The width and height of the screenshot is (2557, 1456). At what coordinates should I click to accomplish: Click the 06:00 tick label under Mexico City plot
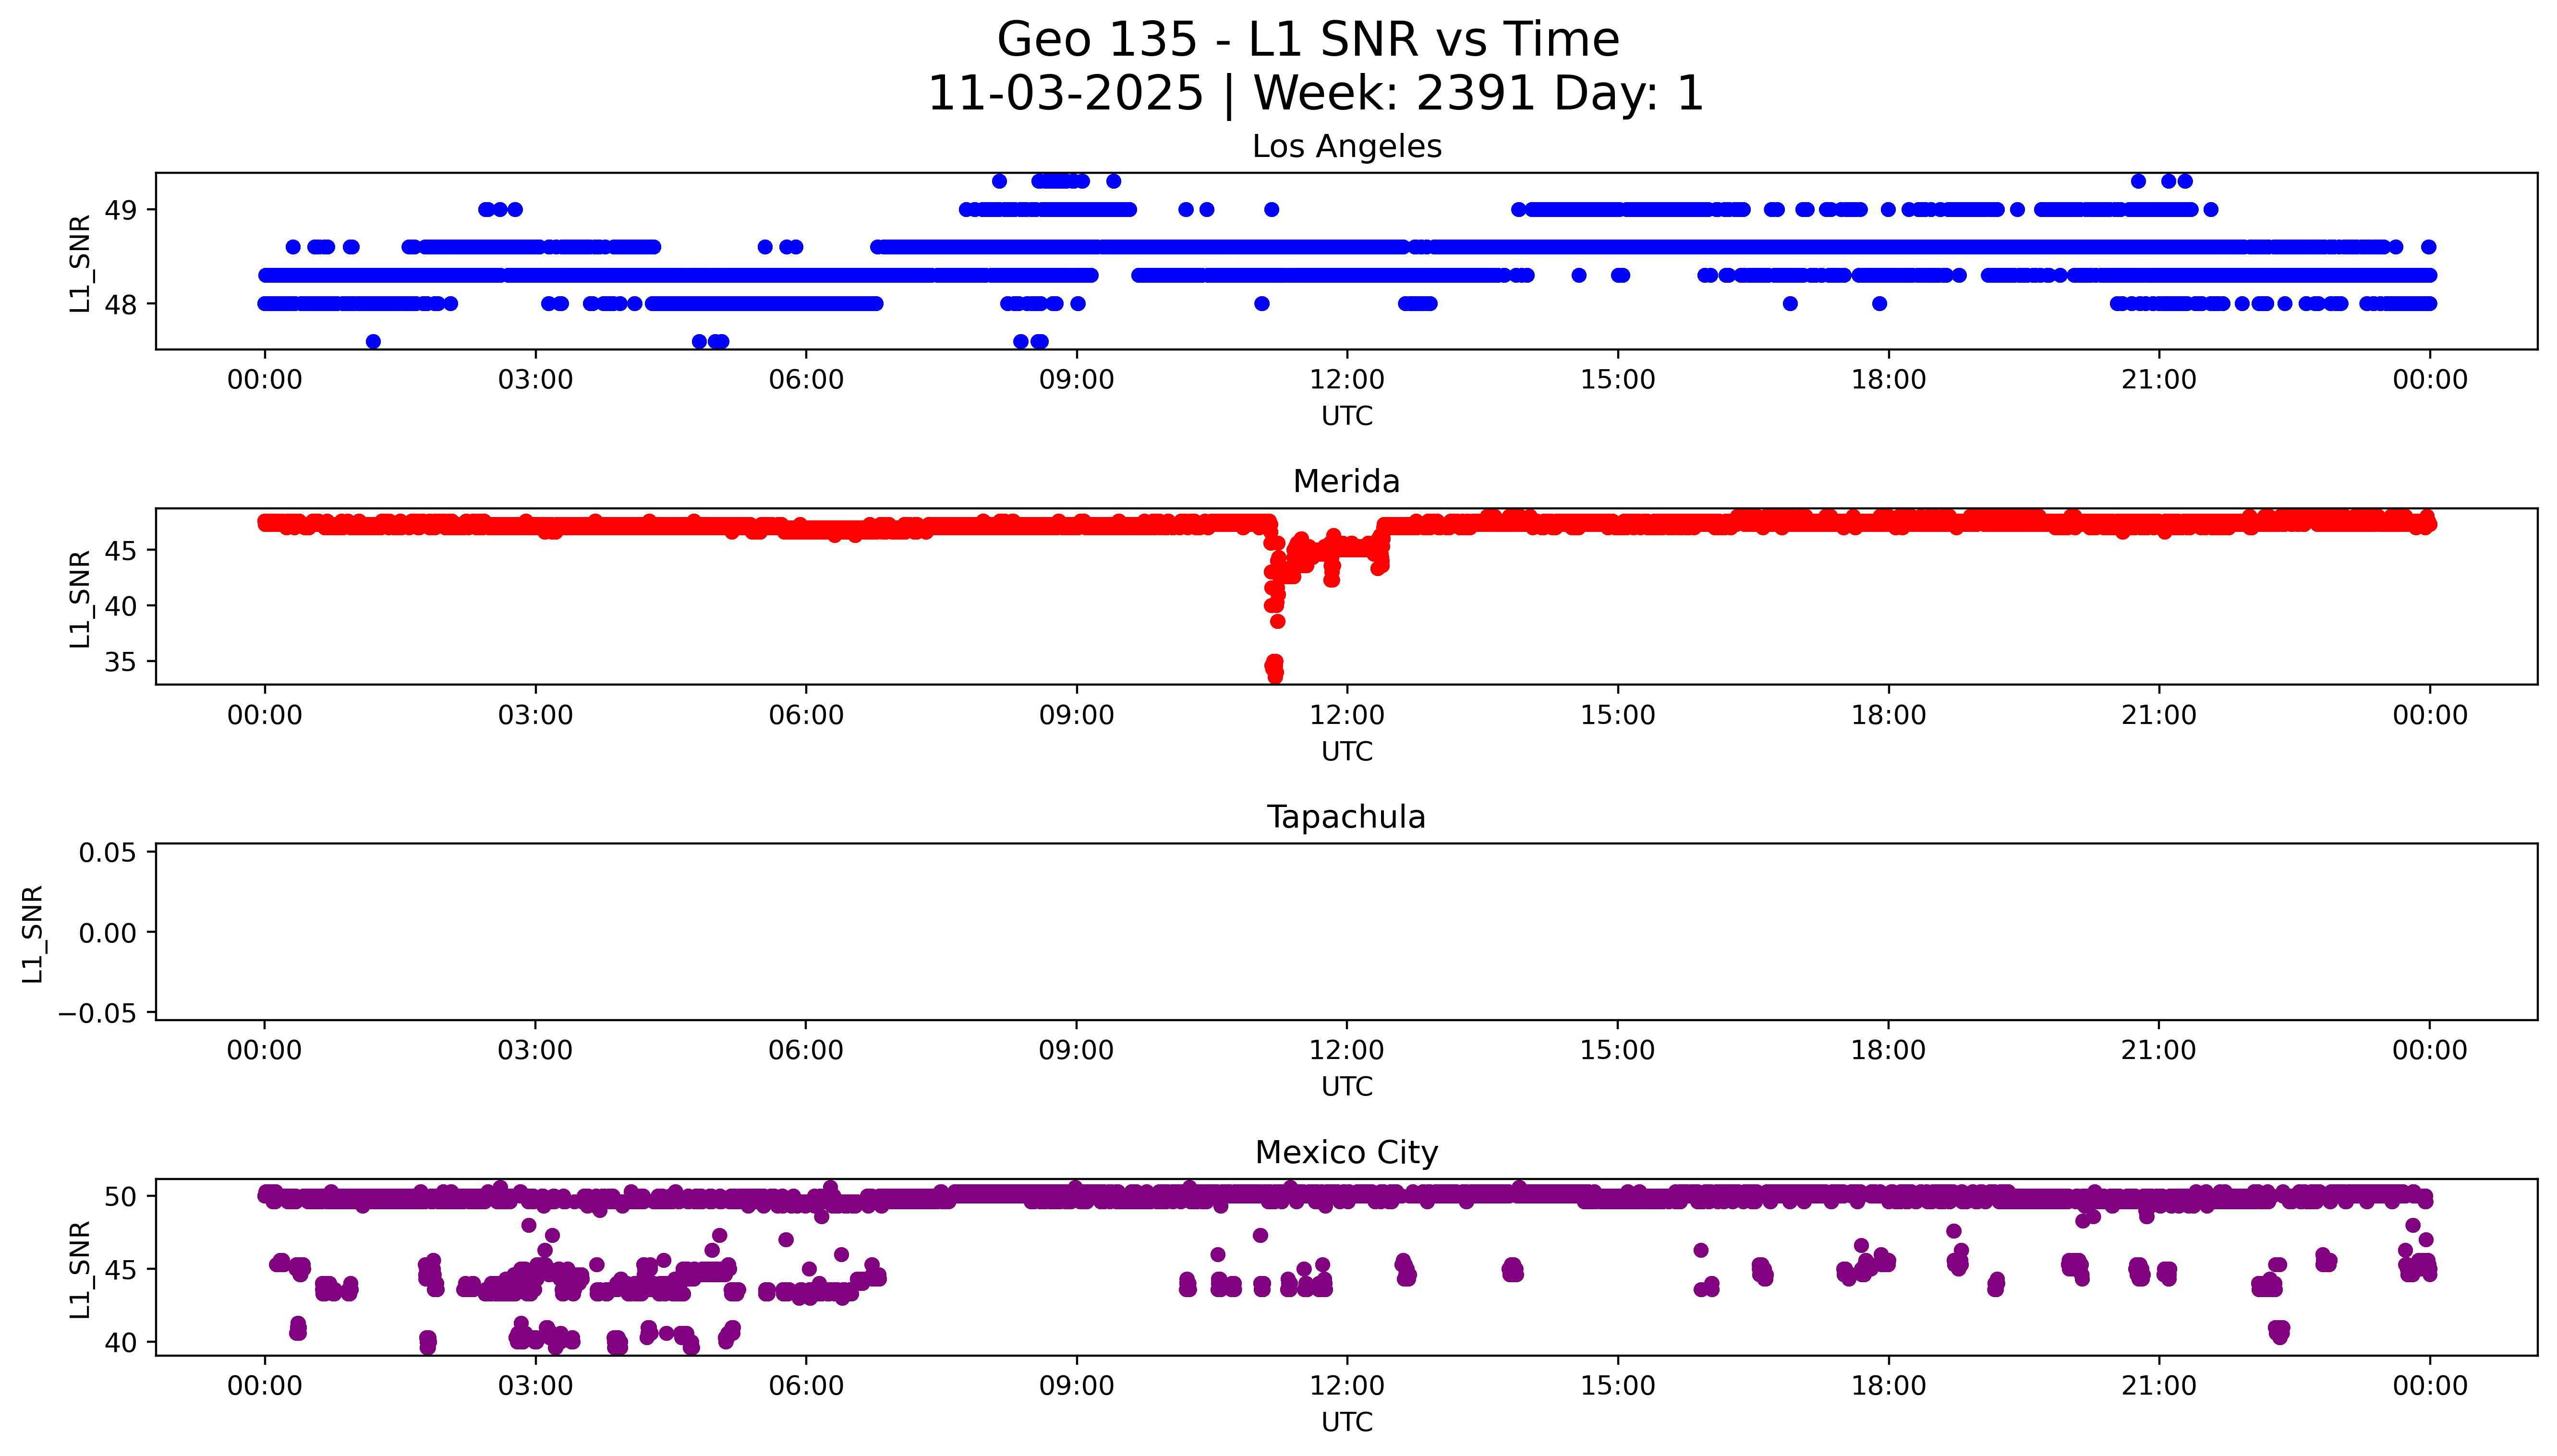(x=806, y=1386)
